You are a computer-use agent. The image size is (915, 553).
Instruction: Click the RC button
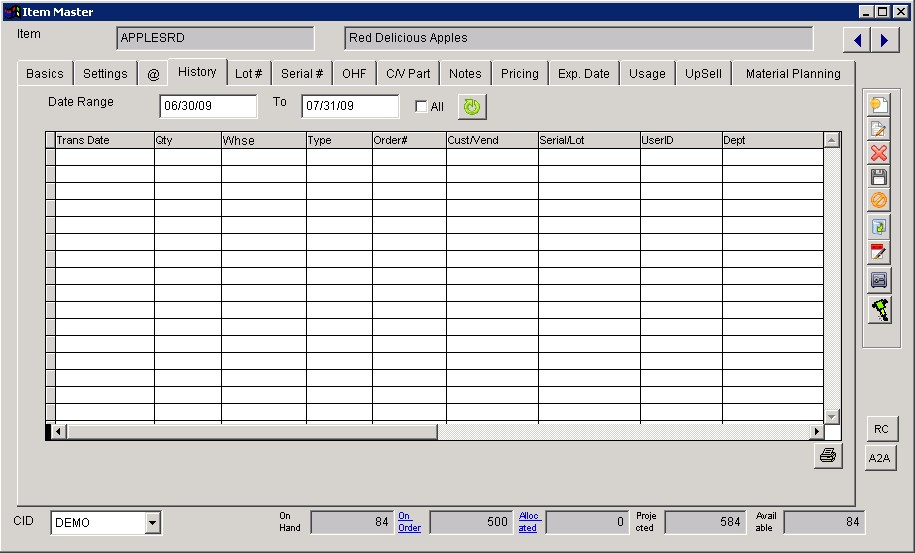coord(881,429)
